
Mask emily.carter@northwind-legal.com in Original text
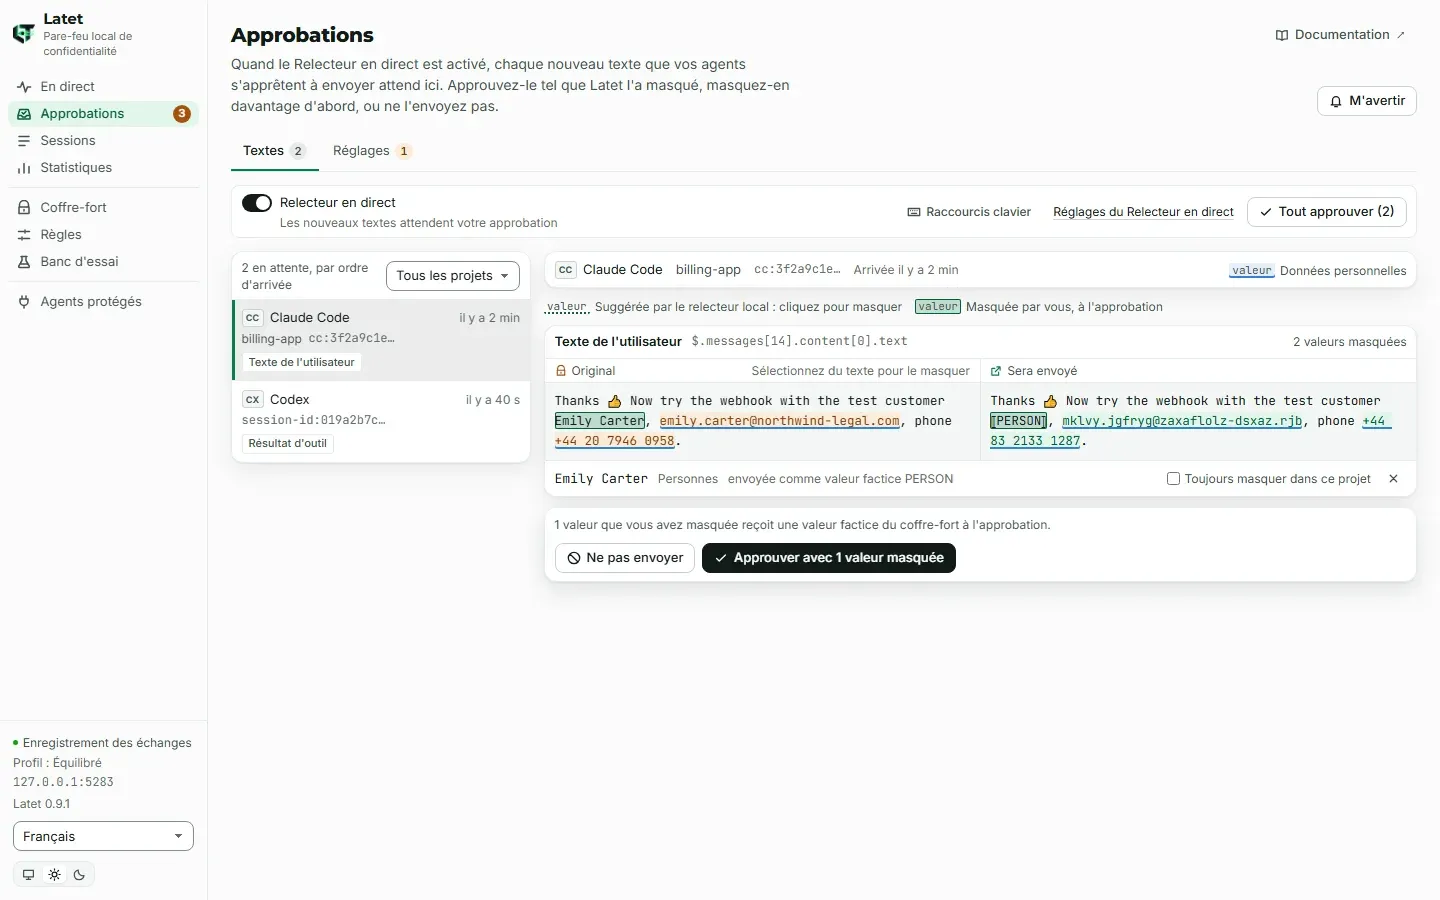(780, 421)
